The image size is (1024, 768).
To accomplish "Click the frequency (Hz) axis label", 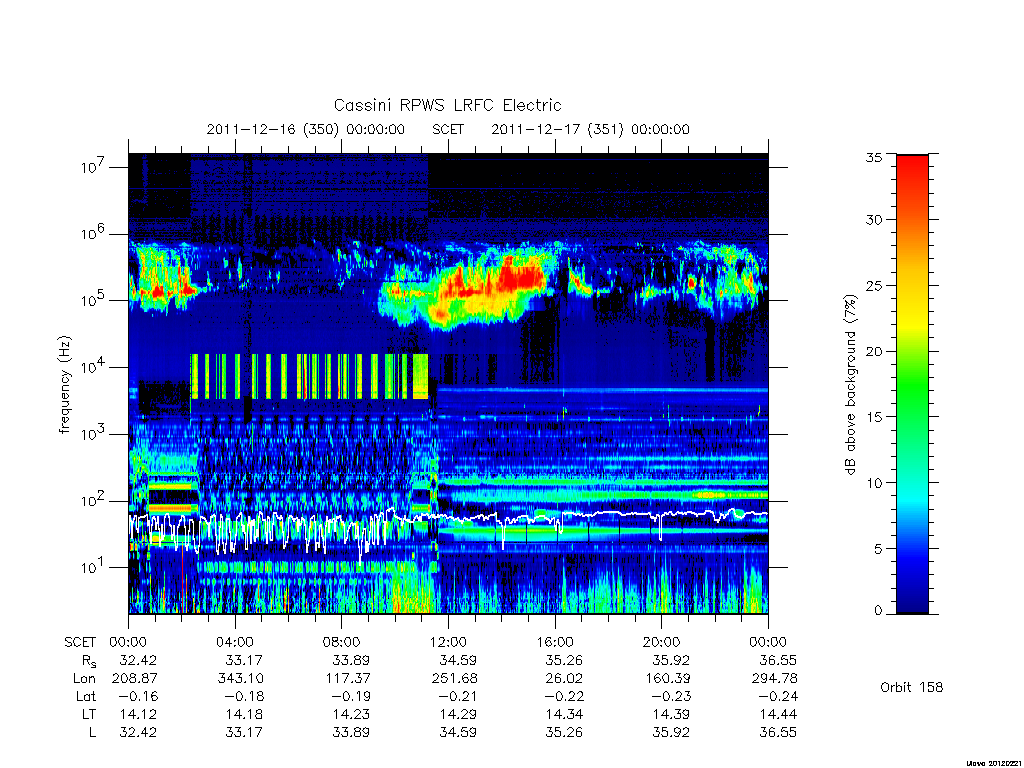I will (64, 384).
